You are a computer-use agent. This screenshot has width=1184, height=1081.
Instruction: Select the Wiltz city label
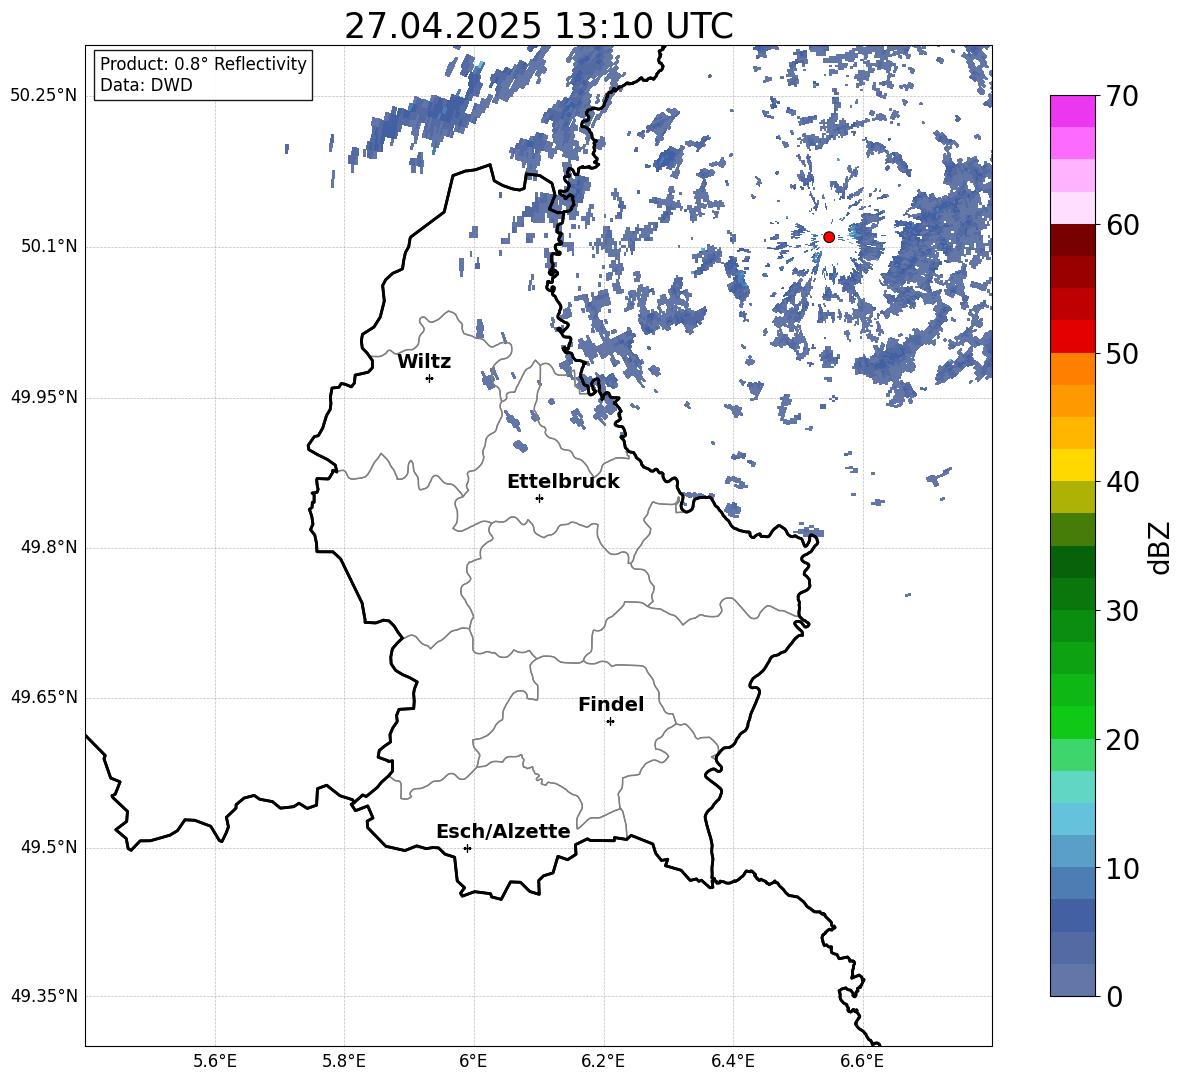pos(424,362)
